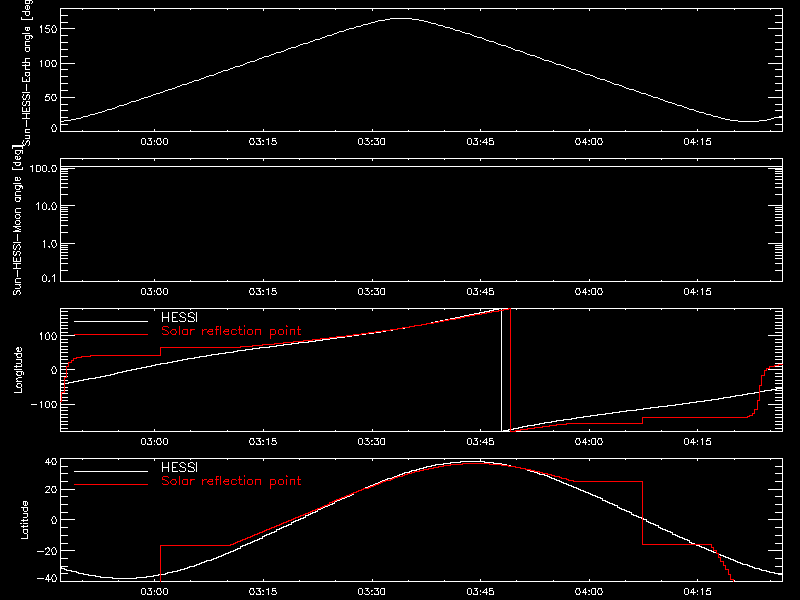Image resolution: width=800 pixels, height=600 pixels.
Task: Click the 0.1 value on Moon angle axis
Action: tap(49, 279)
